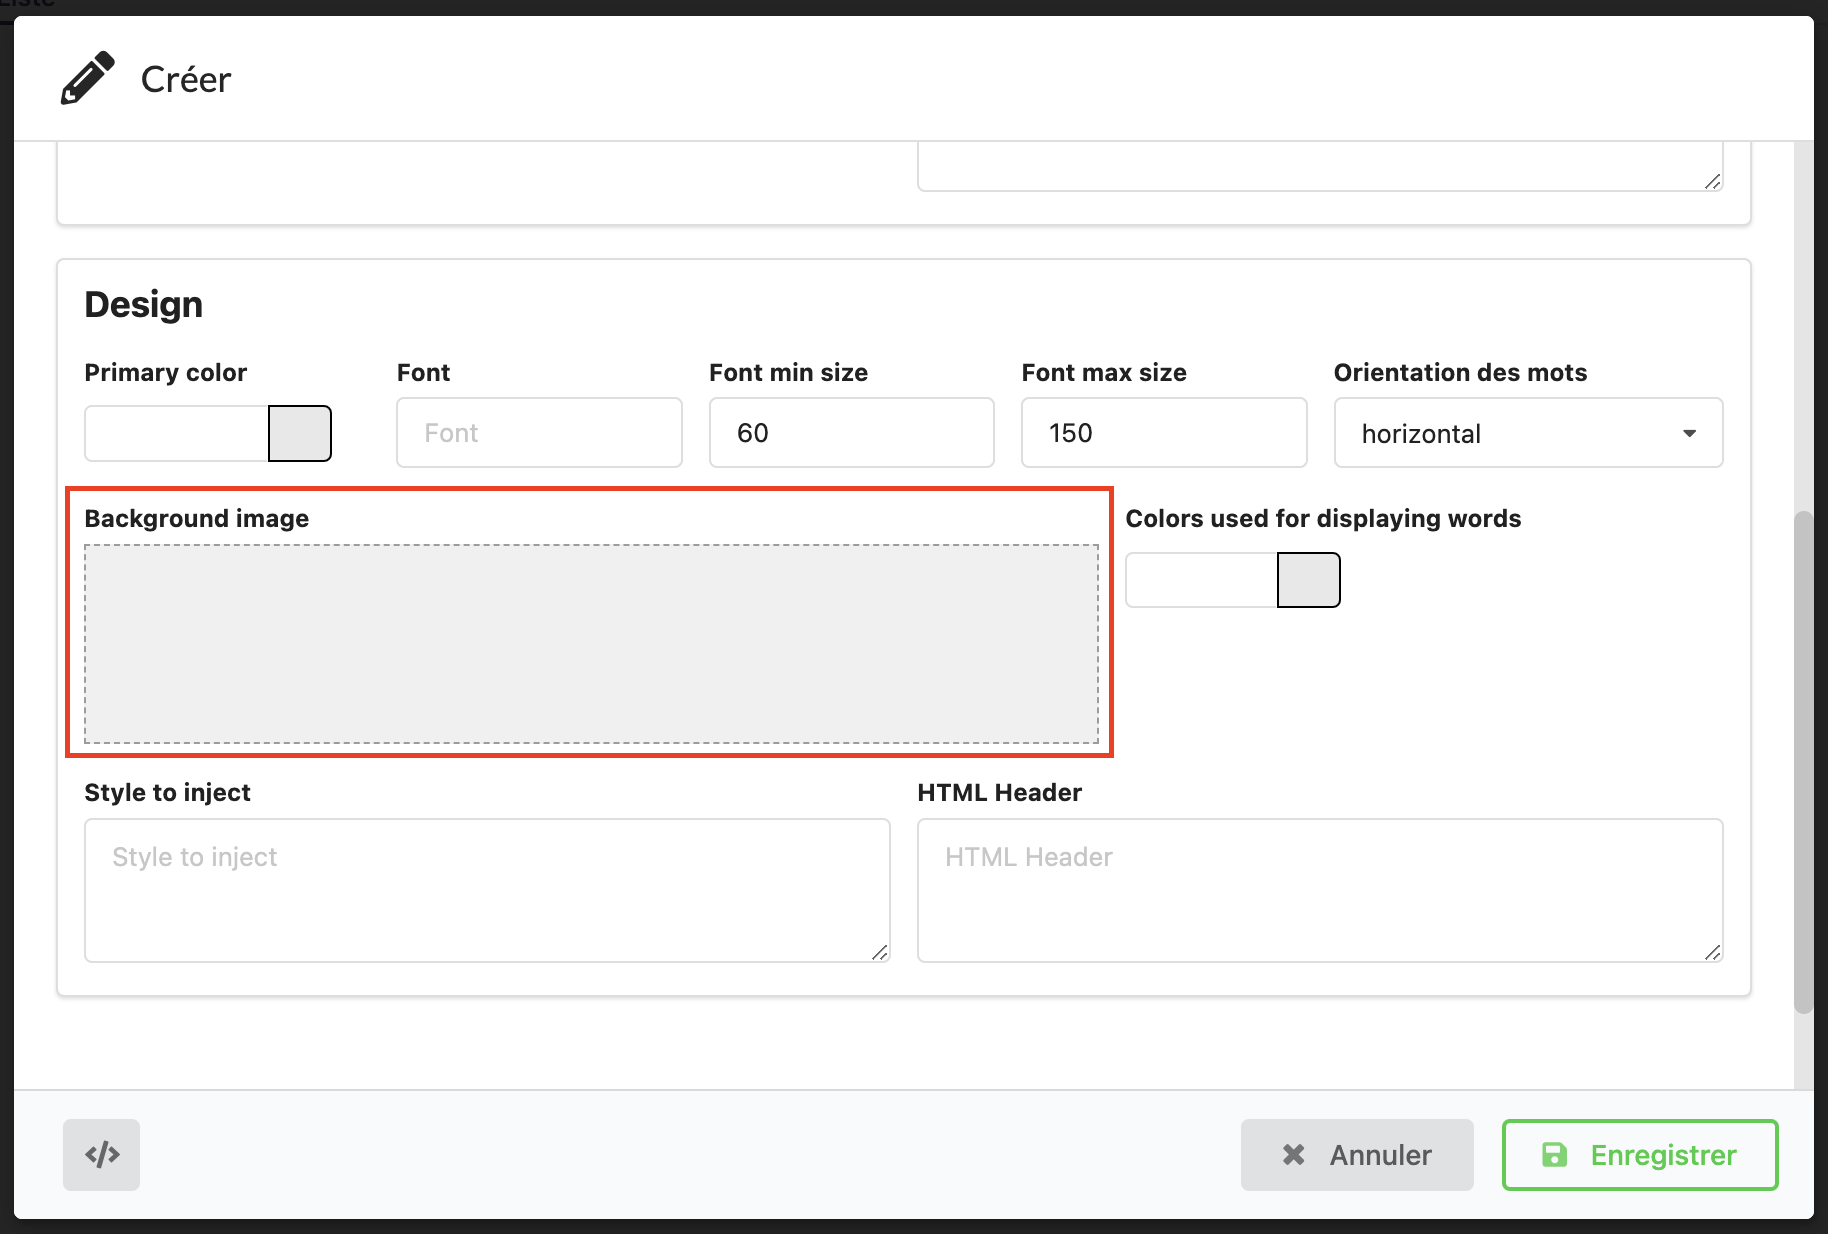
Task: Focus the HTML Header textarea
Action: point(1319,890)
